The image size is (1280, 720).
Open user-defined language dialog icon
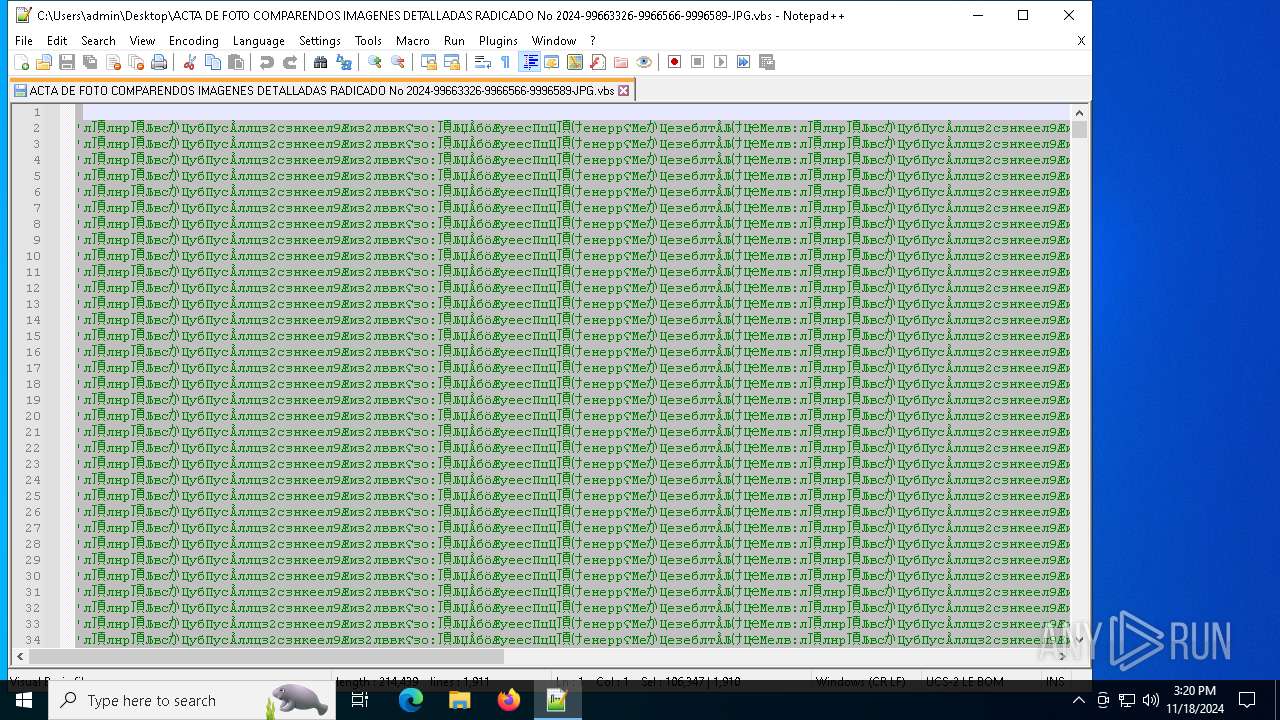552,62
